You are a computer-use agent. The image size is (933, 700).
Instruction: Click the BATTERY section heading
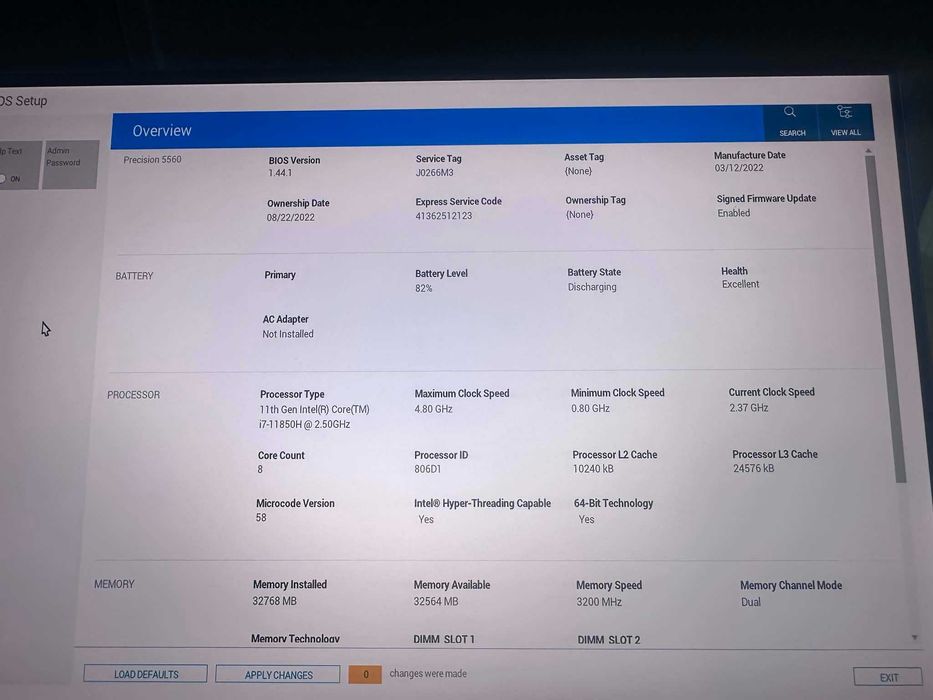coord(134,276)
